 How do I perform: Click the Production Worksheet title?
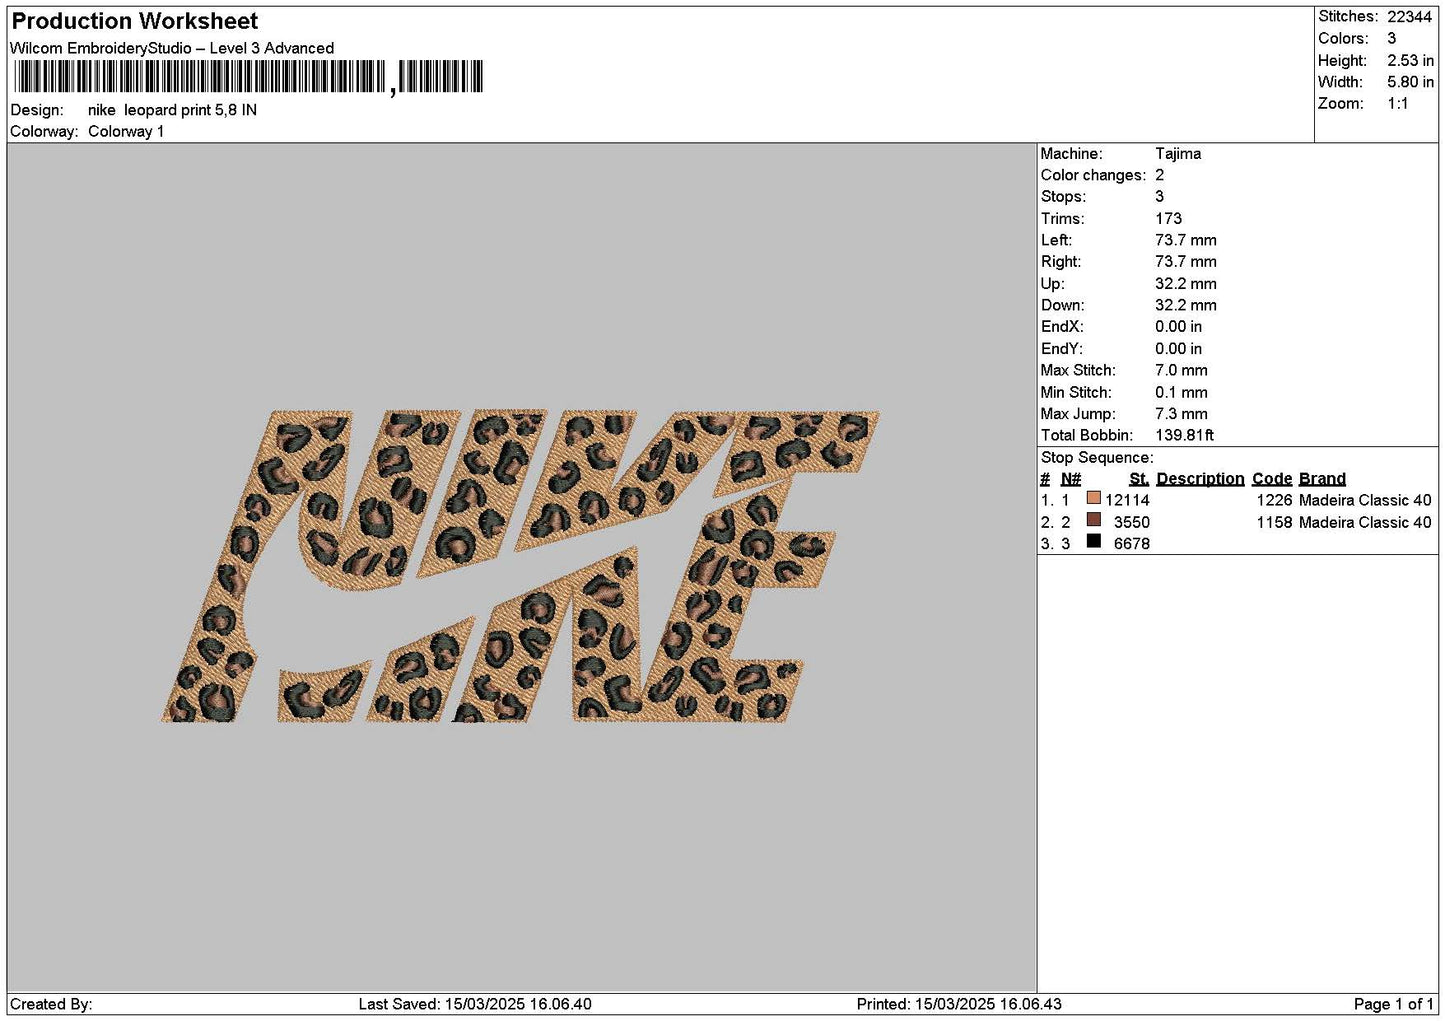point(134,21)
